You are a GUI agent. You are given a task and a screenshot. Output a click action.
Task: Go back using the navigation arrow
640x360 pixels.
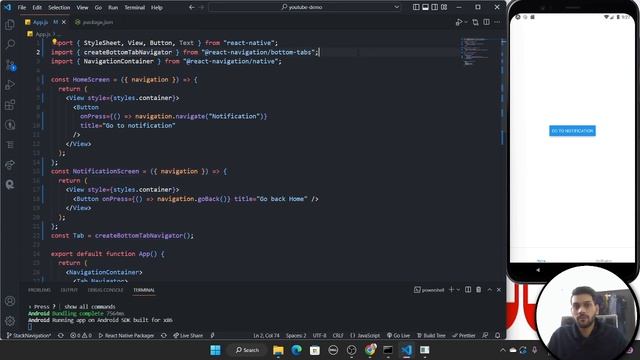(191, 7)
